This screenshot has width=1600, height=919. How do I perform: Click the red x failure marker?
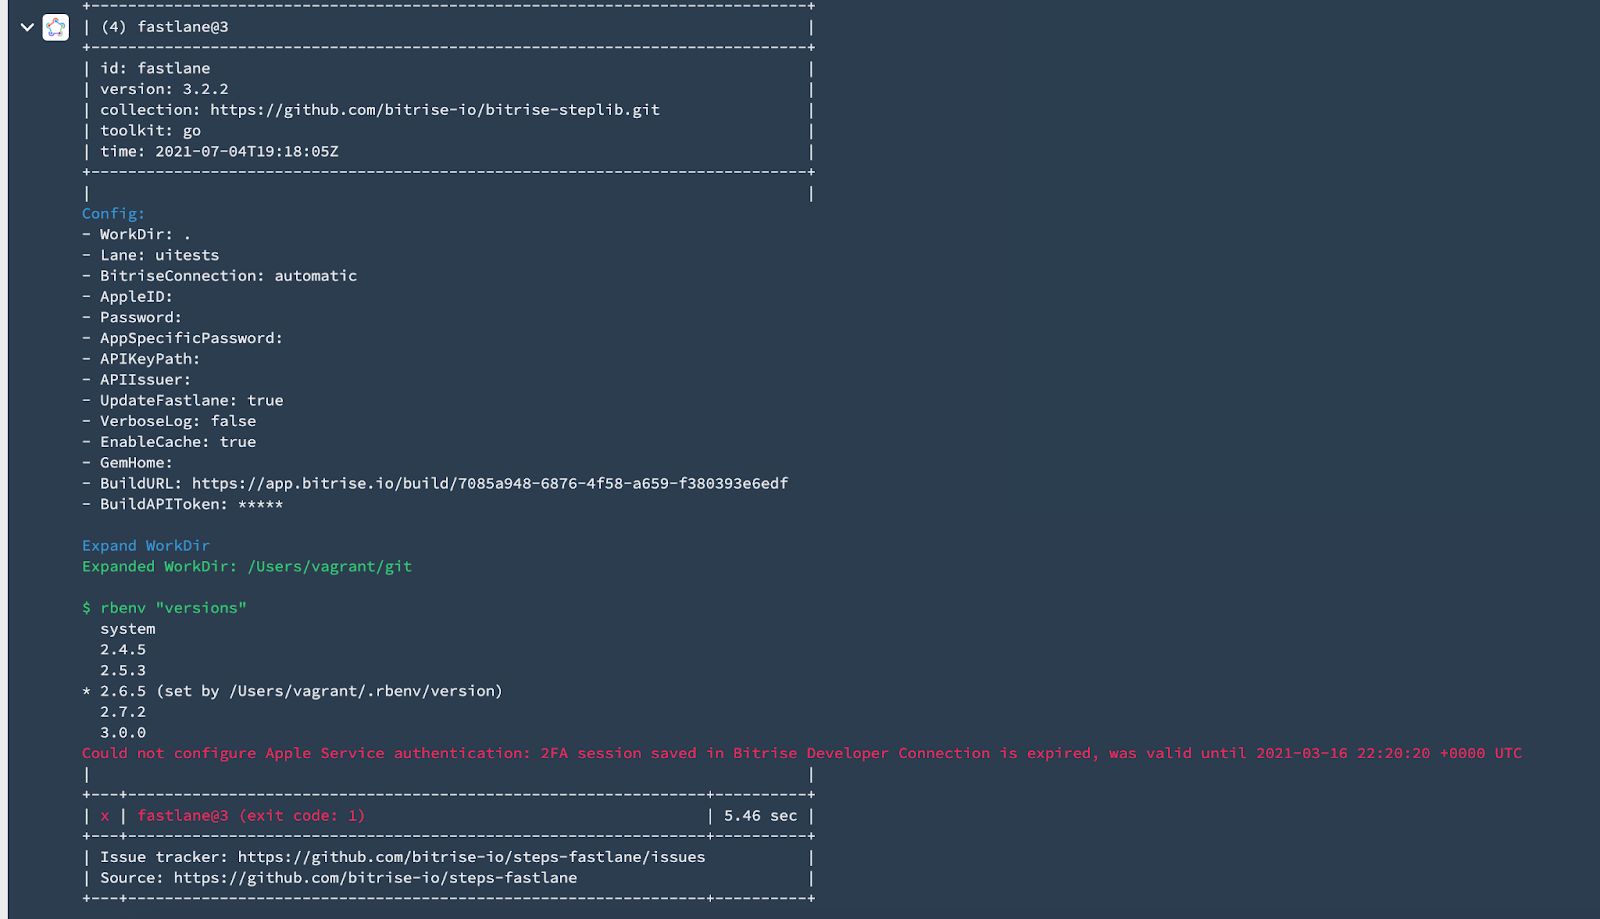[105, 816]
